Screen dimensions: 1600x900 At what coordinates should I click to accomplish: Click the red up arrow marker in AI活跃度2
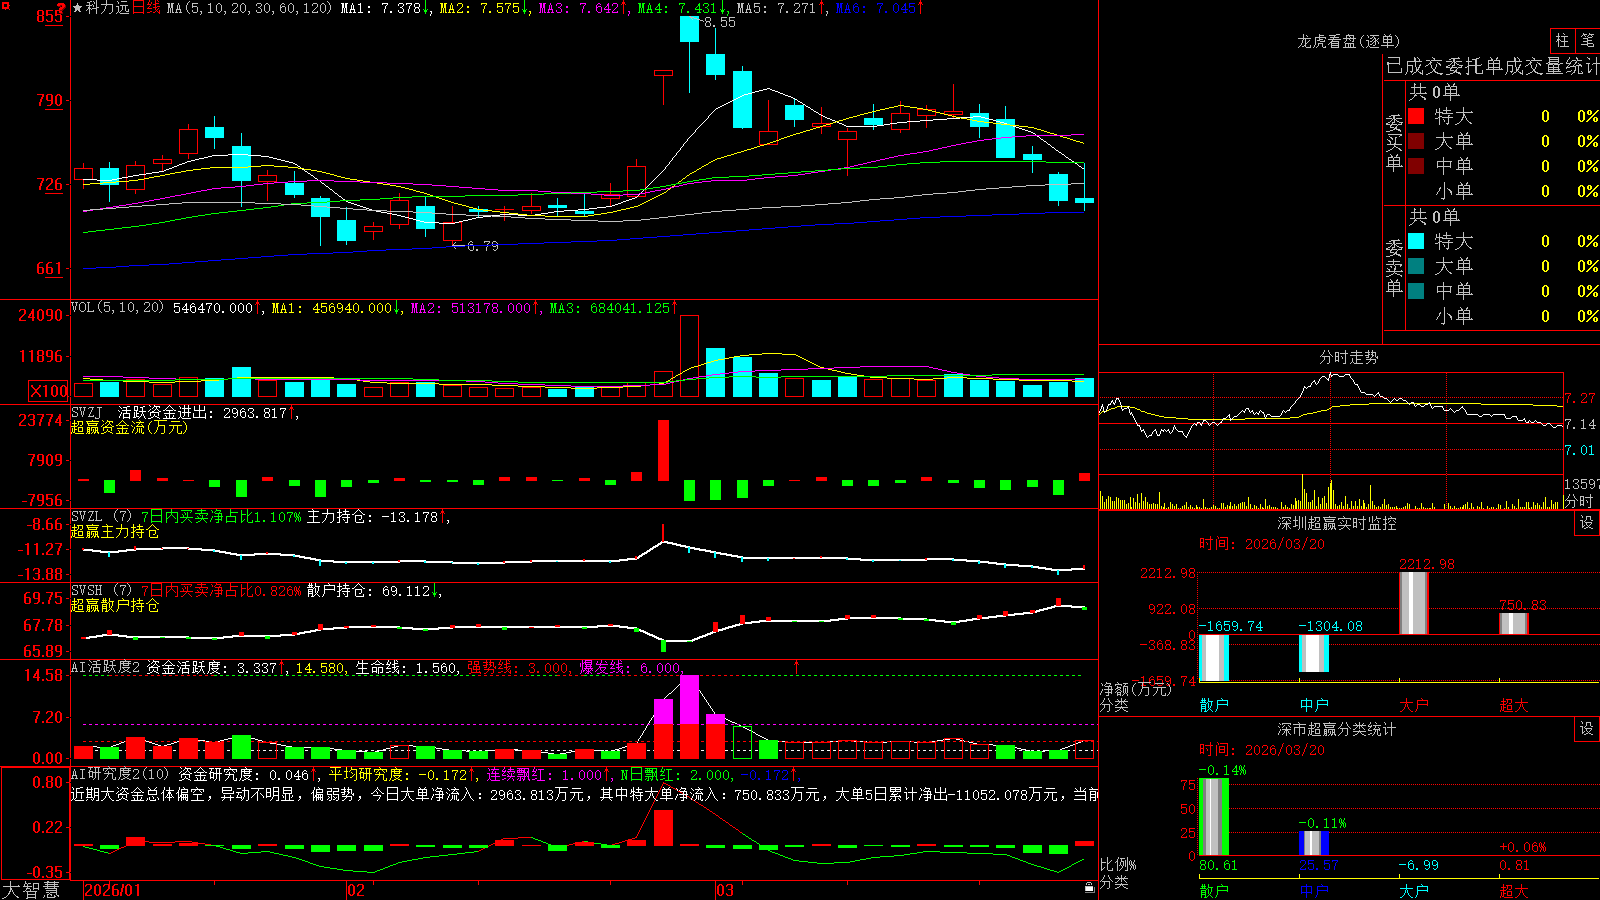[x=797, y=666]
